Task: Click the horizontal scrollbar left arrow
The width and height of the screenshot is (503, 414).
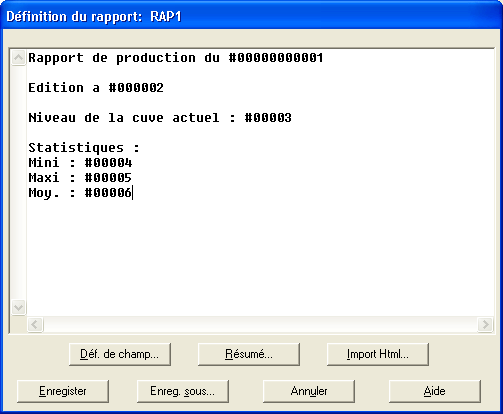Action: pyautogui.click(x=35, y=324)
